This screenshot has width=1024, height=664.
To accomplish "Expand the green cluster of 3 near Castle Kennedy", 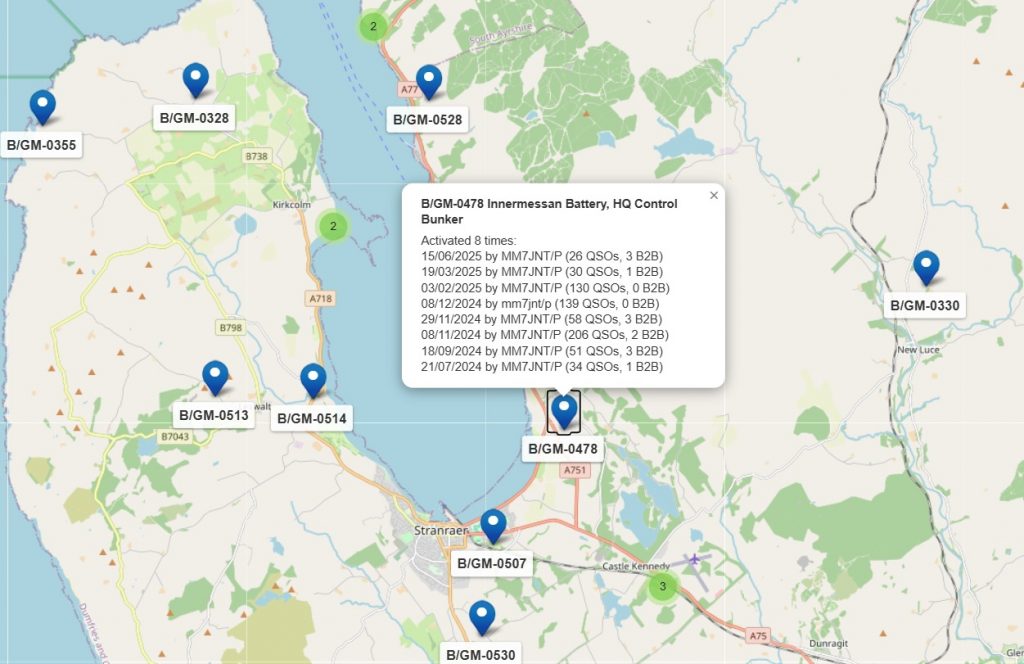I will point(662,586).
